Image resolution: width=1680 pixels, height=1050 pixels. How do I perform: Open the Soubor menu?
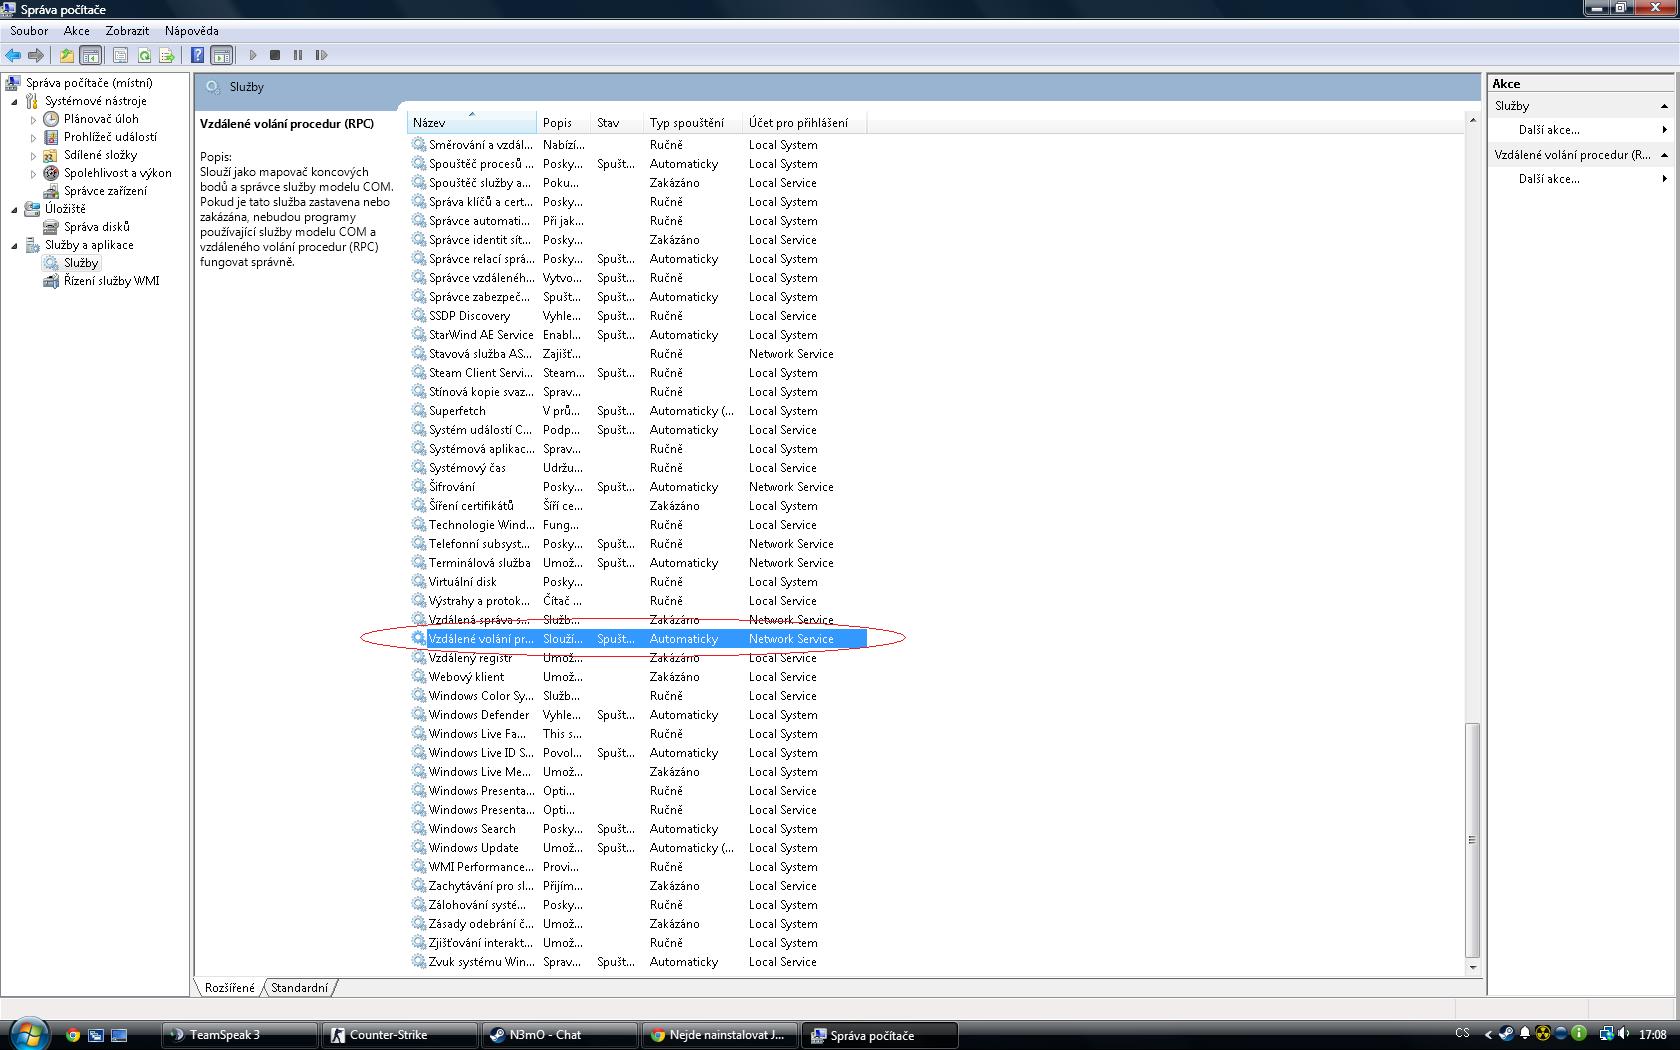click(x=29, y=31)
